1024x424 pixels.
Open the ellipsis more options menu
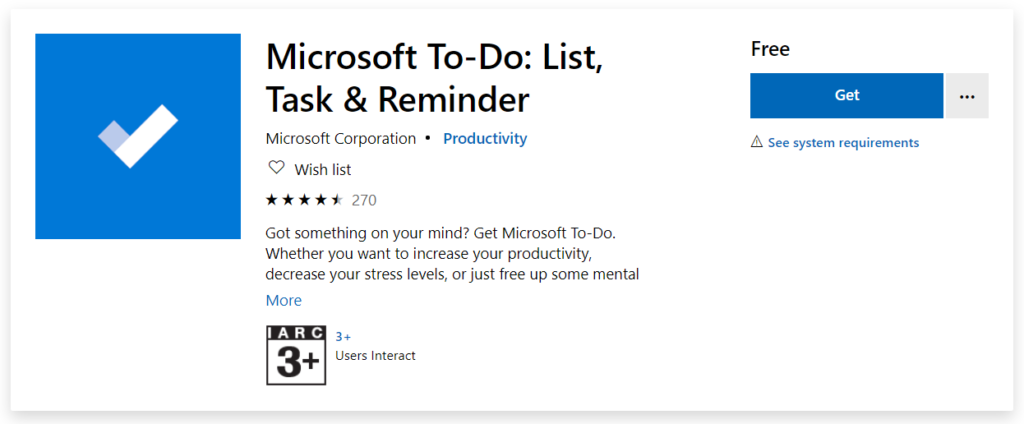[967, 95]
